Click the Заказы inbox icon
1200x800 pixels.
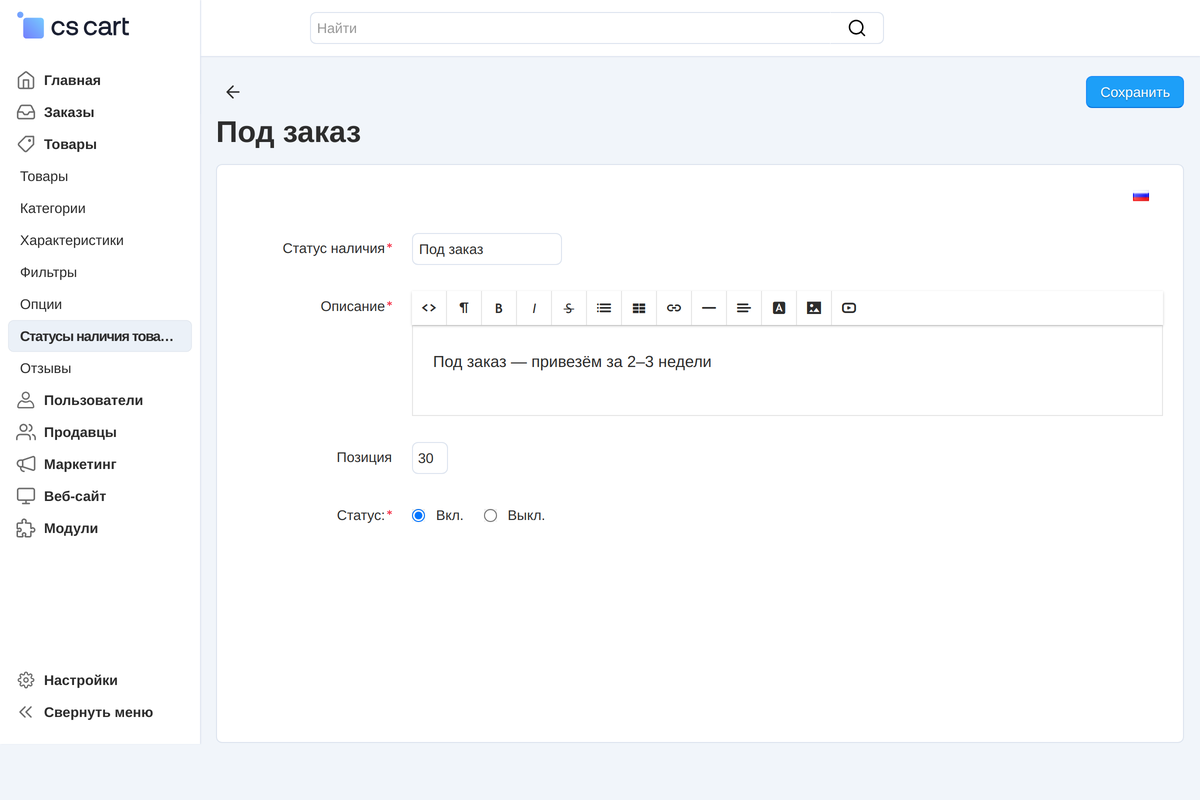pos(26,112)
